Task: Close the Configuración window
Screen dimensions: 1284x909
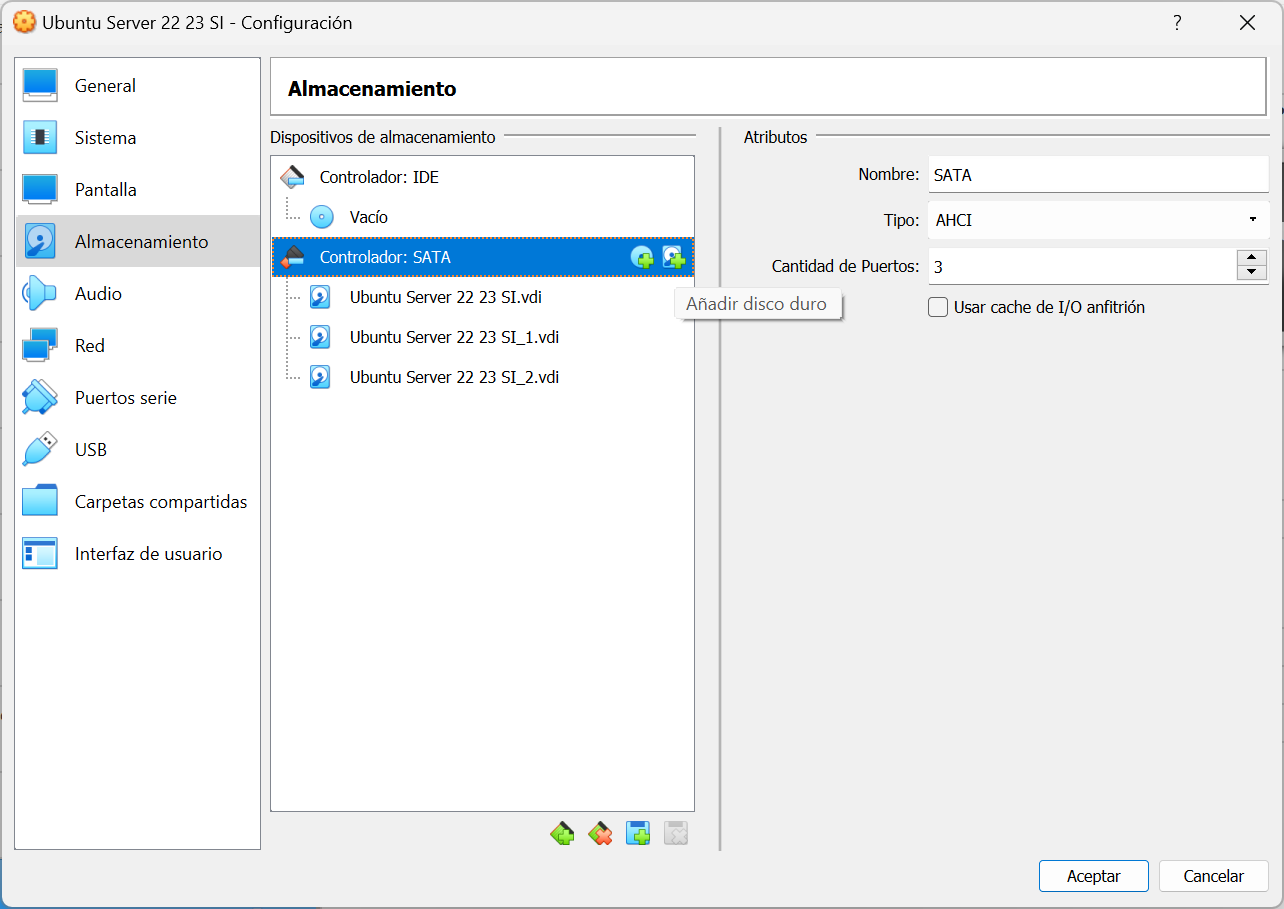Action: point(1247,22)
